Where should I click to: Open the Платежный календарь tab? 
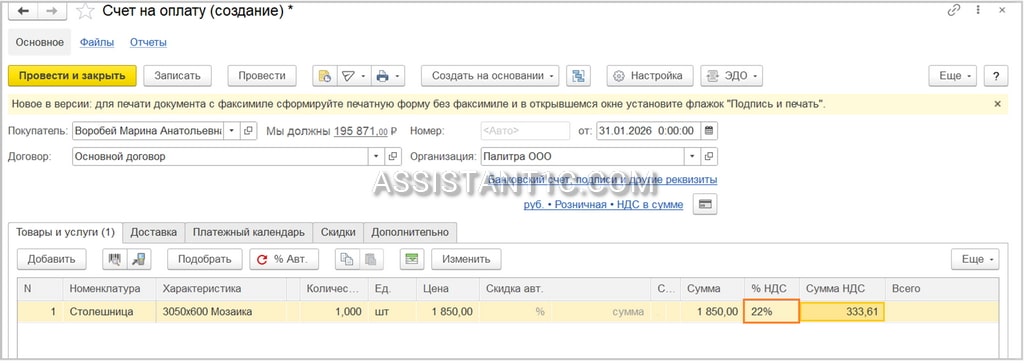tap(249, 232)
